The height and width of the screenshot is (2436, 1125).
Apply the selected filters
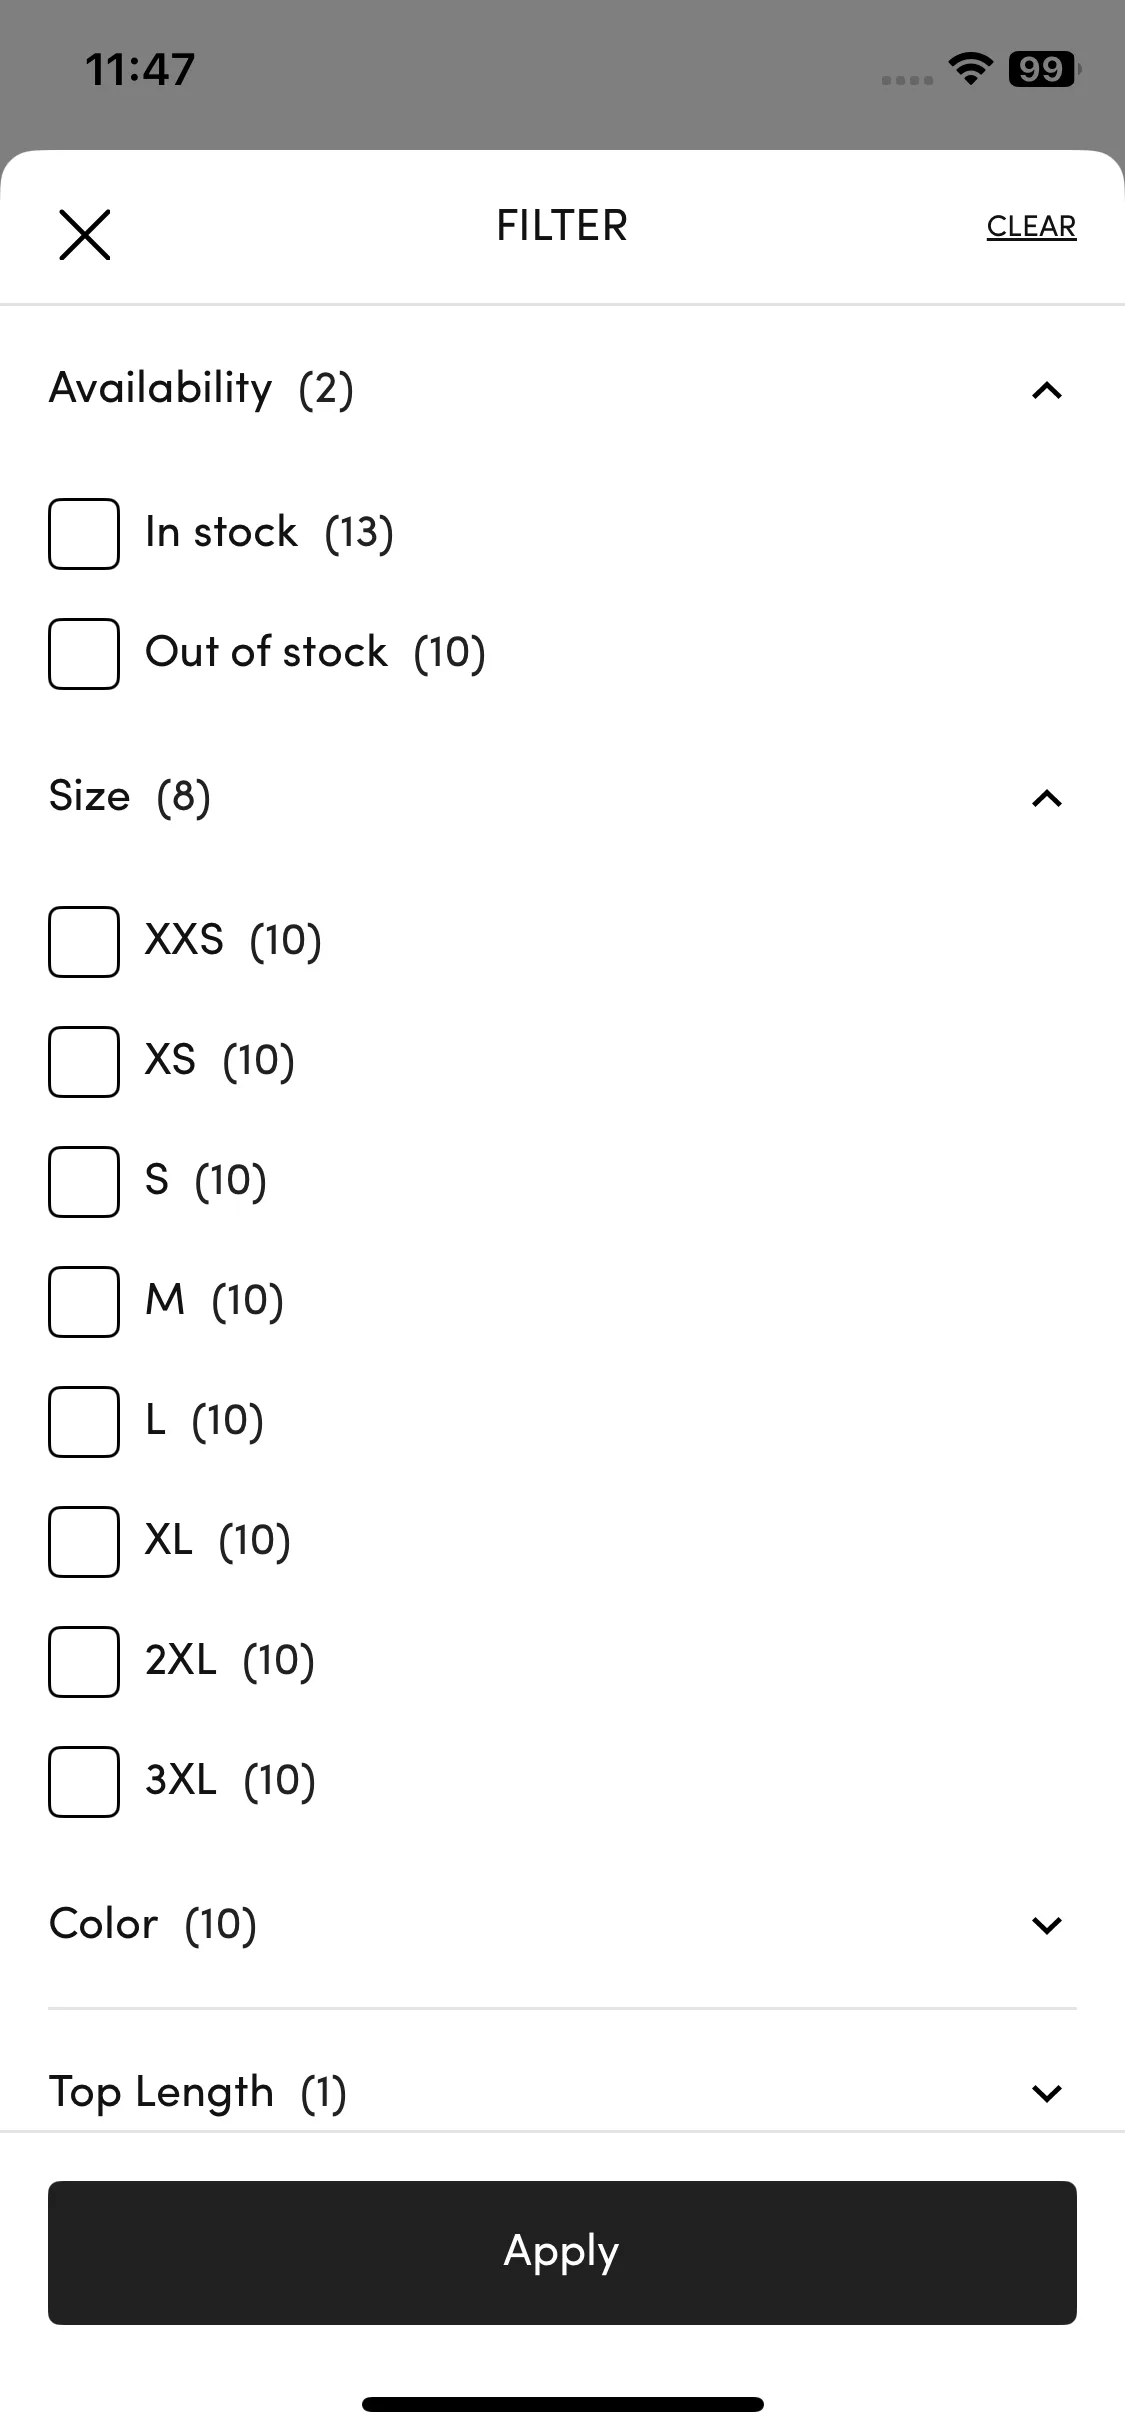tap(562, 2253)
